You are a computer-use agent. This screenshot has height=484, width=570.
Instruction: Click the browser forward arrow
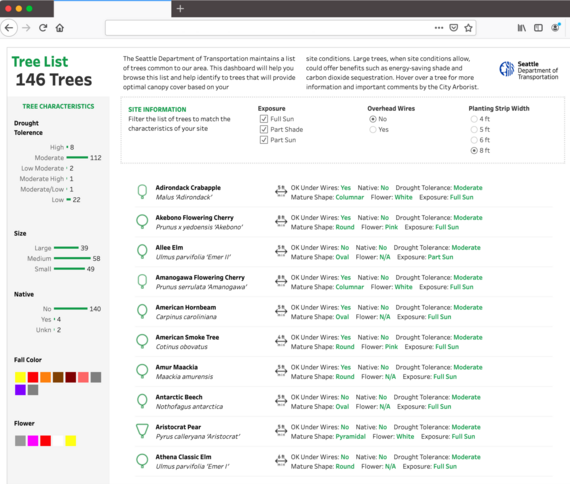pyautogui.click(x=26, y=28)
